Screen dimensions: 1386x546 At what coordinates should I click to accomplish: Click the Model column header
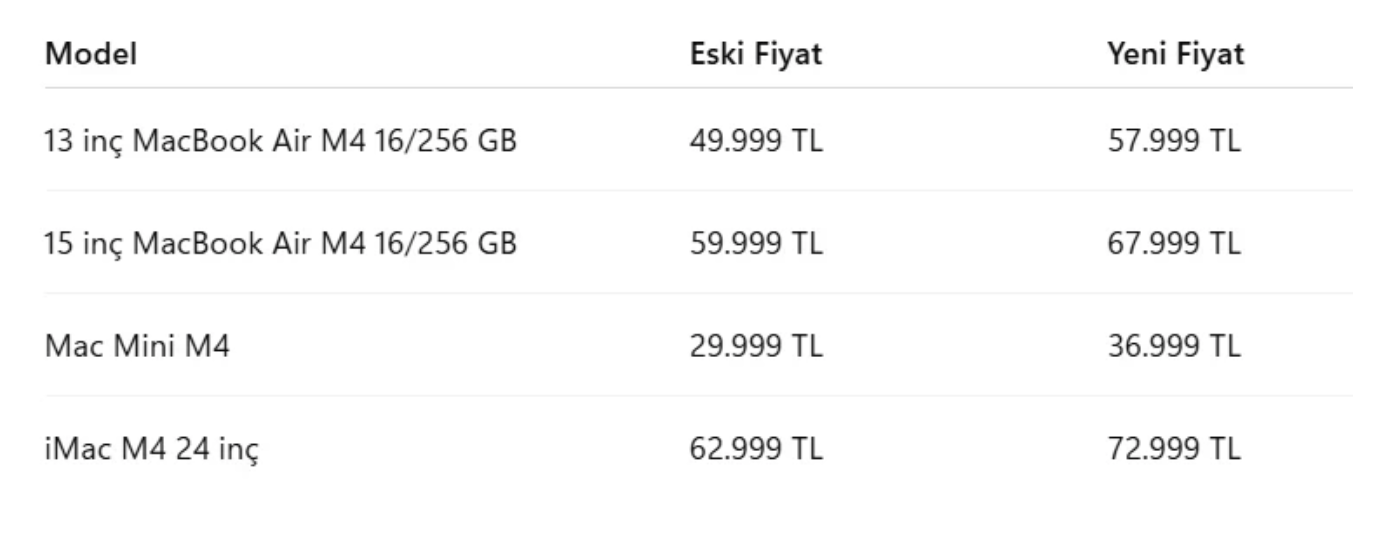coord(91,54)
